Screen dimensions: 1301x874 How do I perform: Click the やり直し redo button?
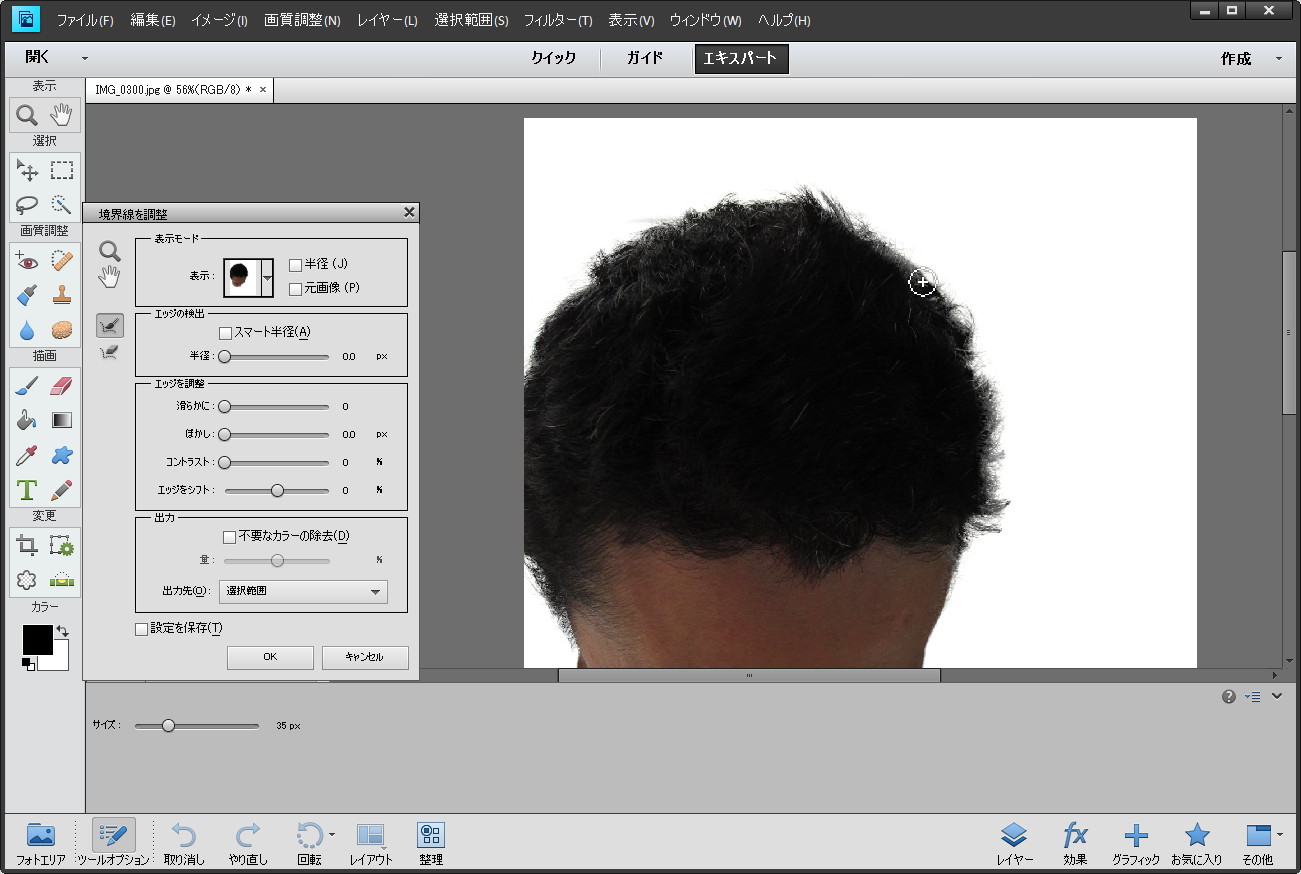click(x=248, y=843)
